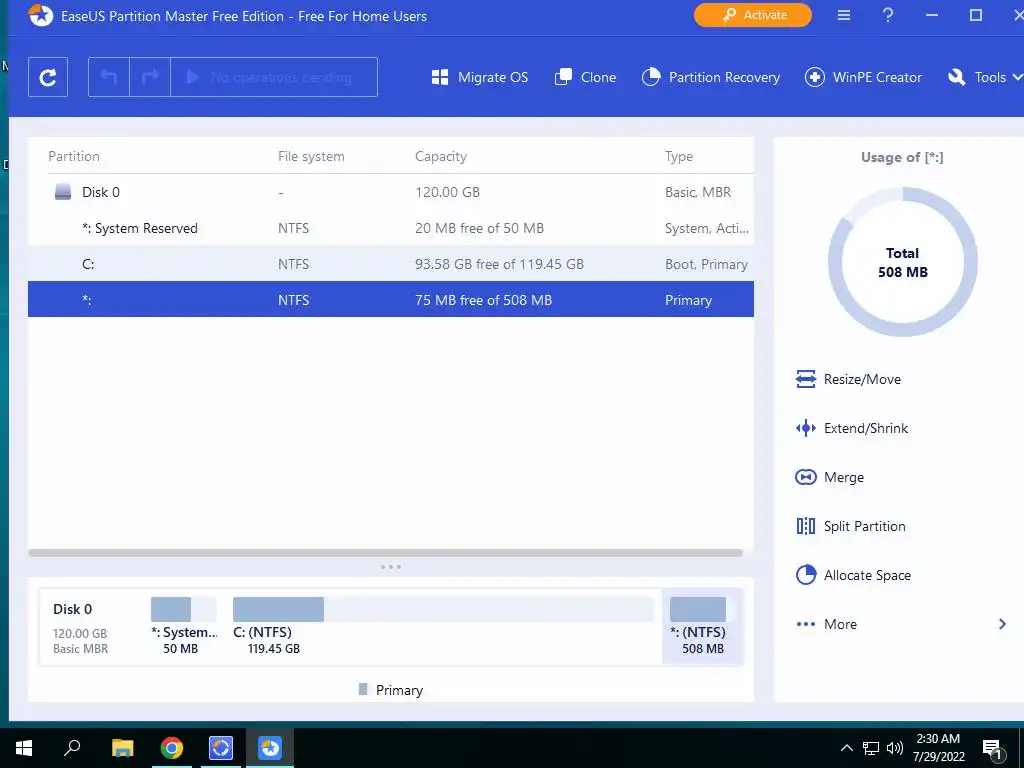This screenshot has width=1024, height=768.
Task: Click the horizontal scrollbar under partition list
Action: click(385, 553)
